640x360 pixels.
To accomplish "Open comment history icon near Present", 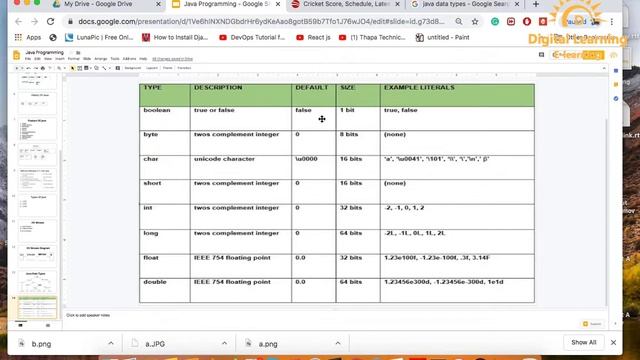I will pos(541,55).
